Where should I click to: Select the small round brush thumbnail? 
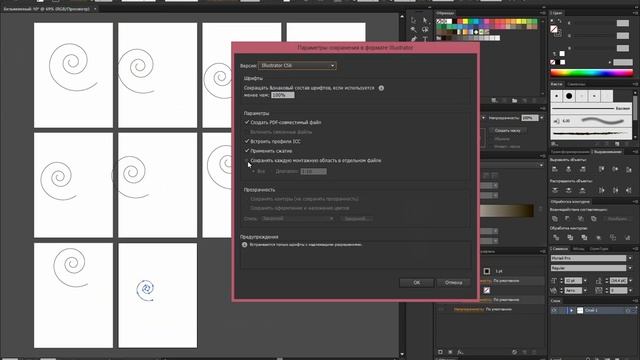click(557, 96)
